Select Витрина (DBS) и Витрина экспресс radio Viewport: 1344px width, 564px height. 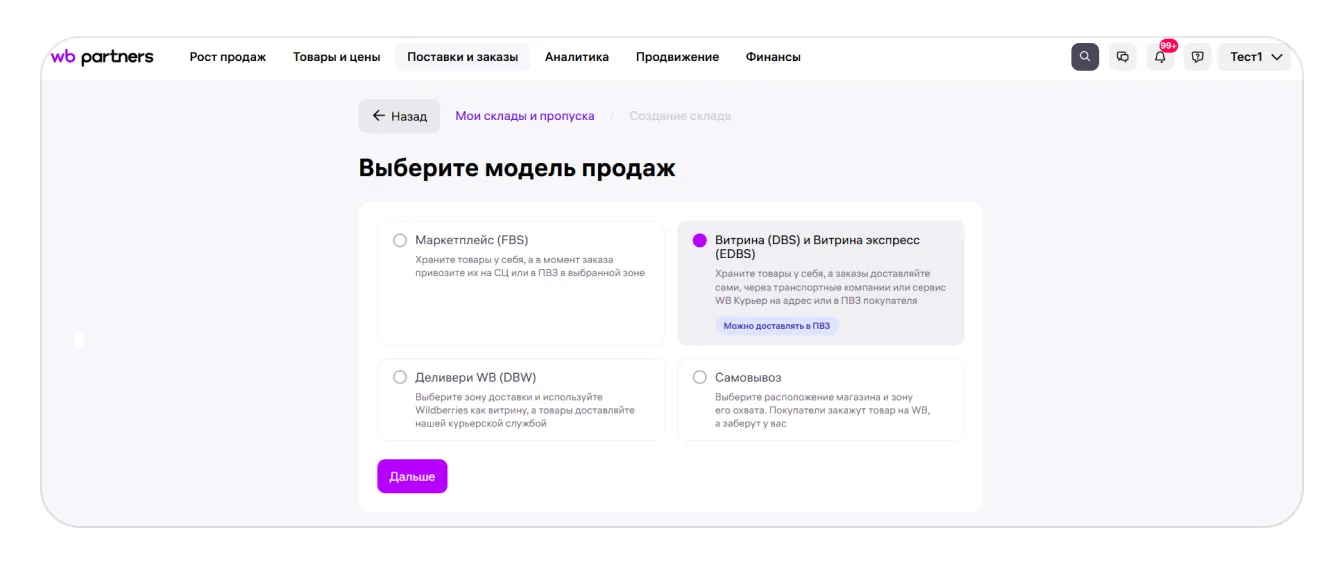700,240
